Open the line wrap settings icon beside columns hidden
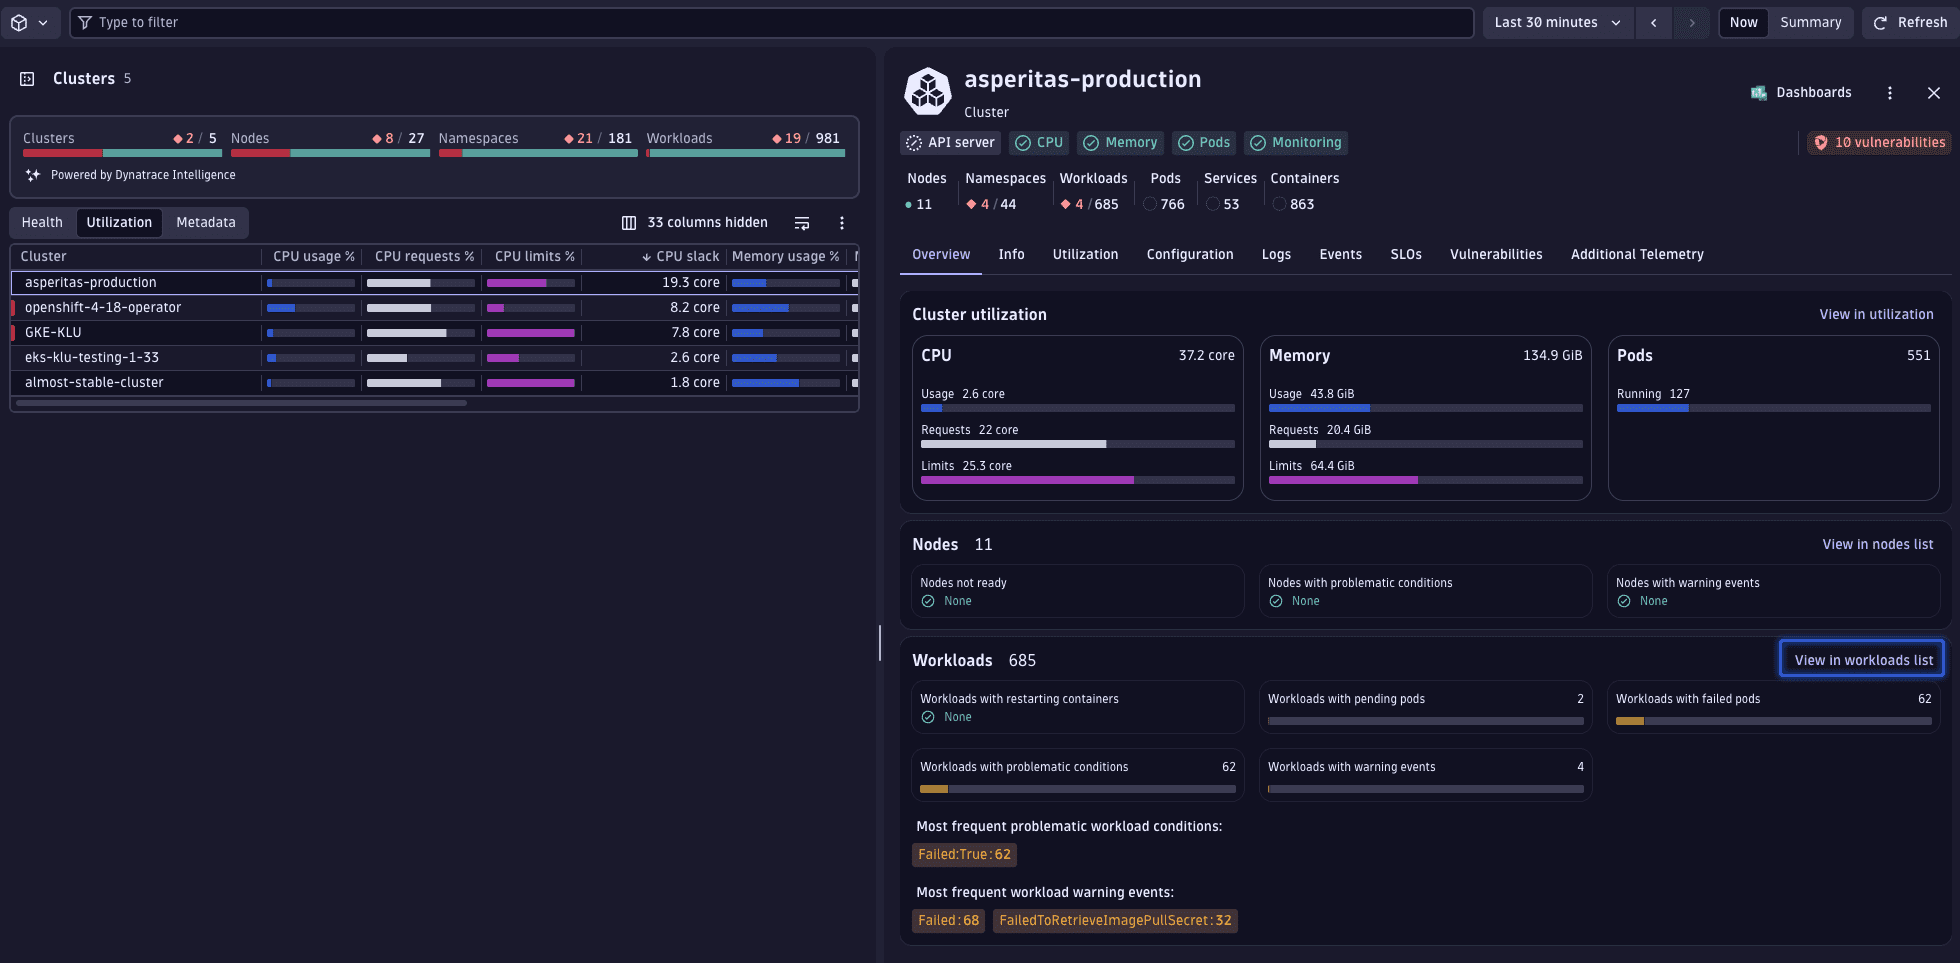 (x=801, y=223)
